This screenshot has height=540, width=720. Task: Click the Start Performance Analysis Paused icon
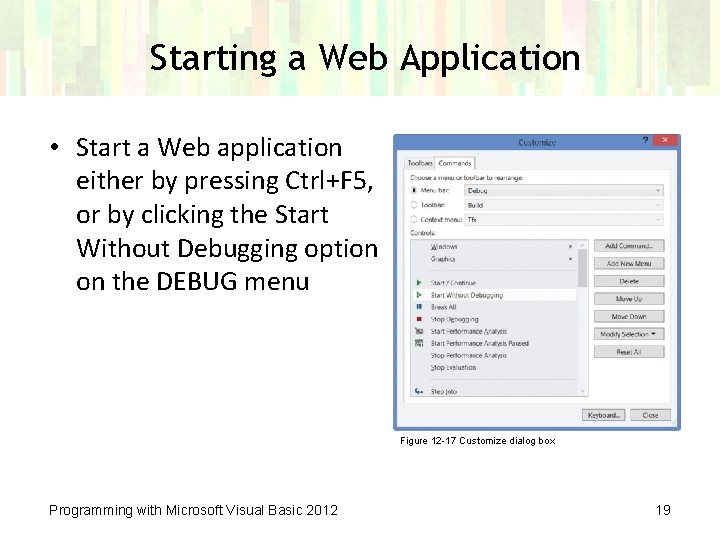[x=419, y=343]
